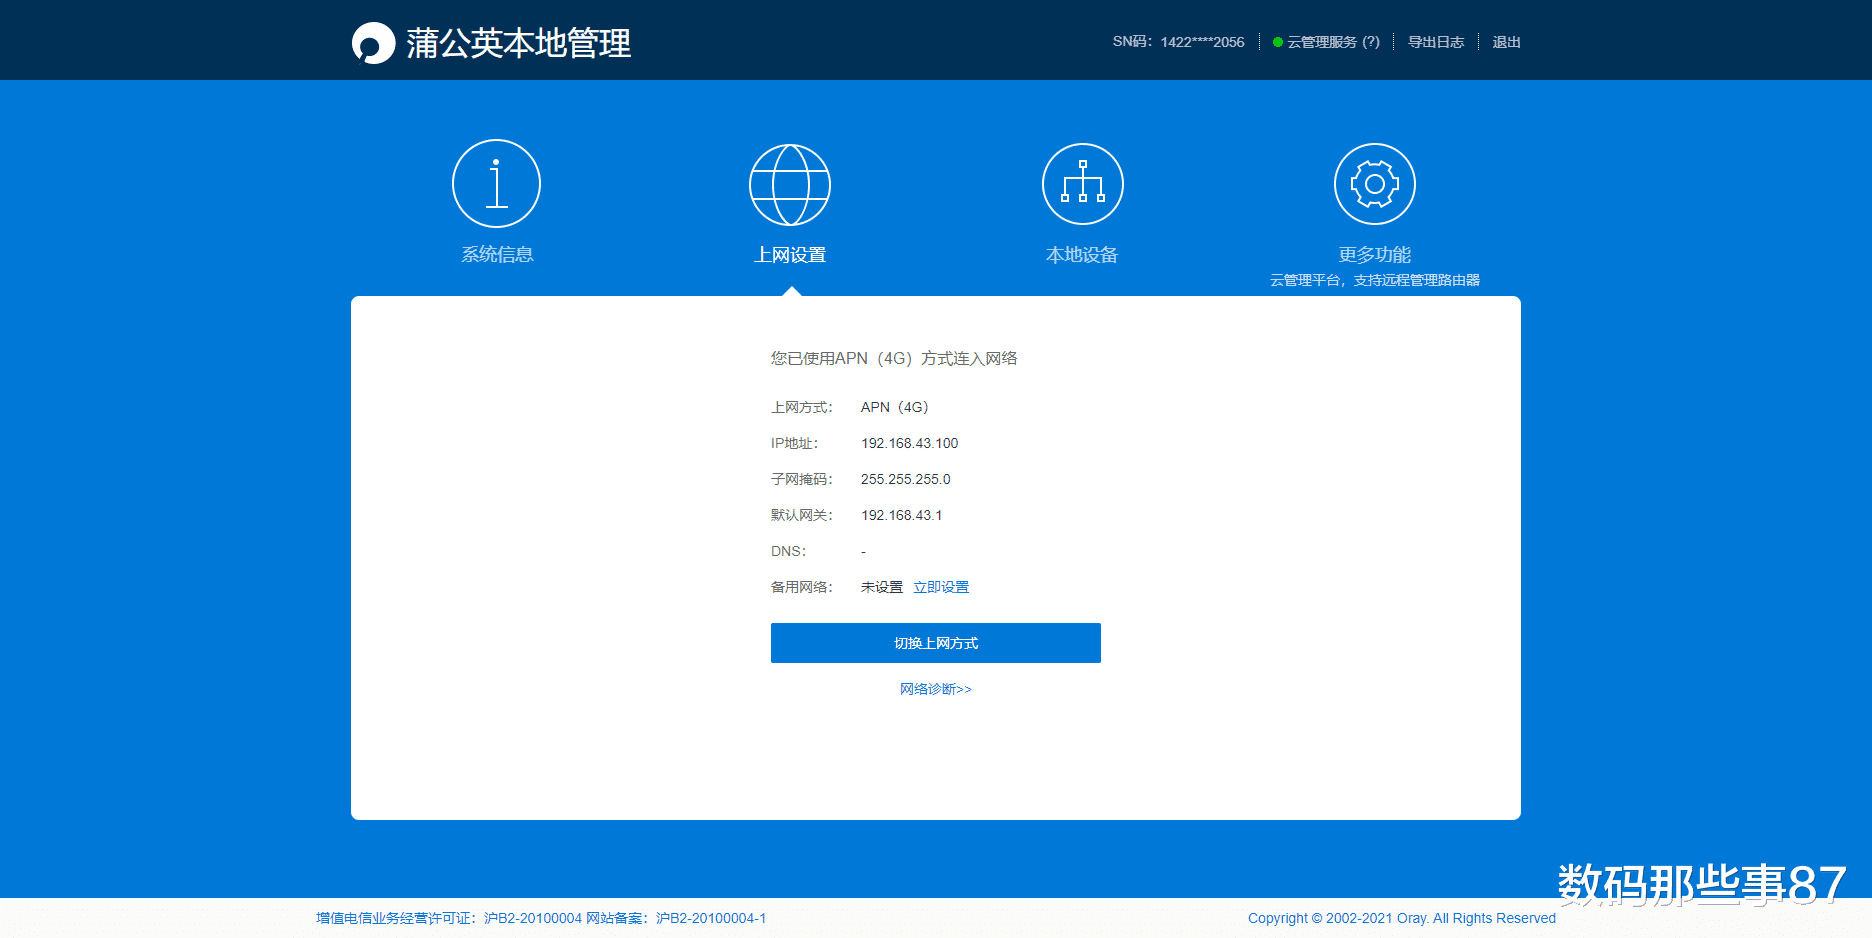Click the 沪B2-20100004 license number in footer
The height and width of the screenshot is (938, 1872).
(533, 918)
